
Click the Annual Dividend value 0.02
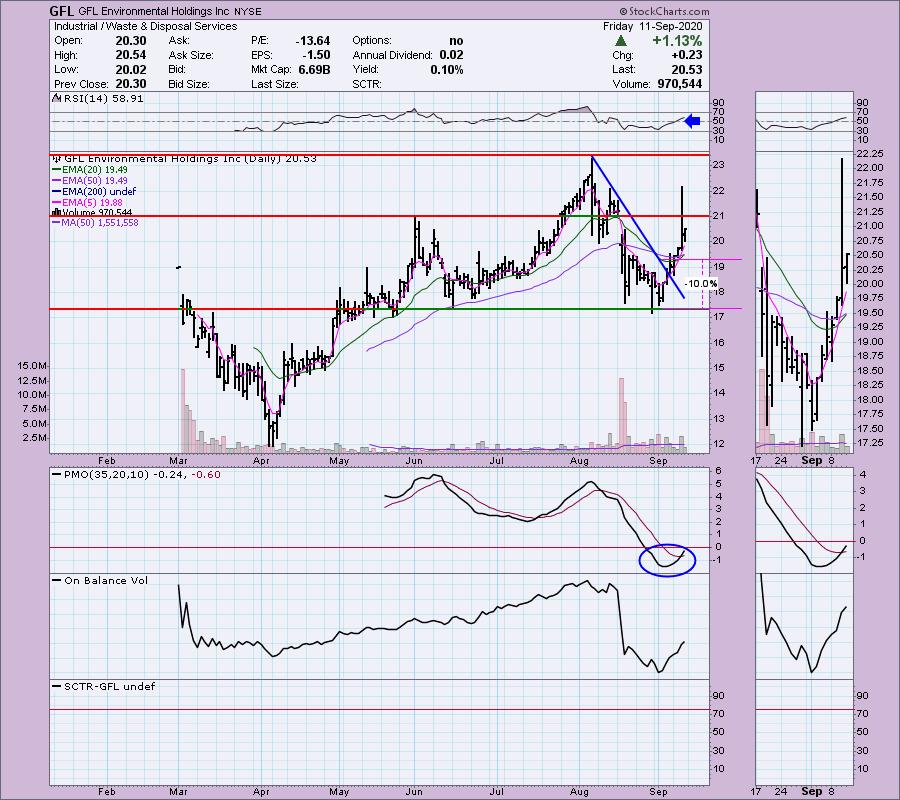452,55
